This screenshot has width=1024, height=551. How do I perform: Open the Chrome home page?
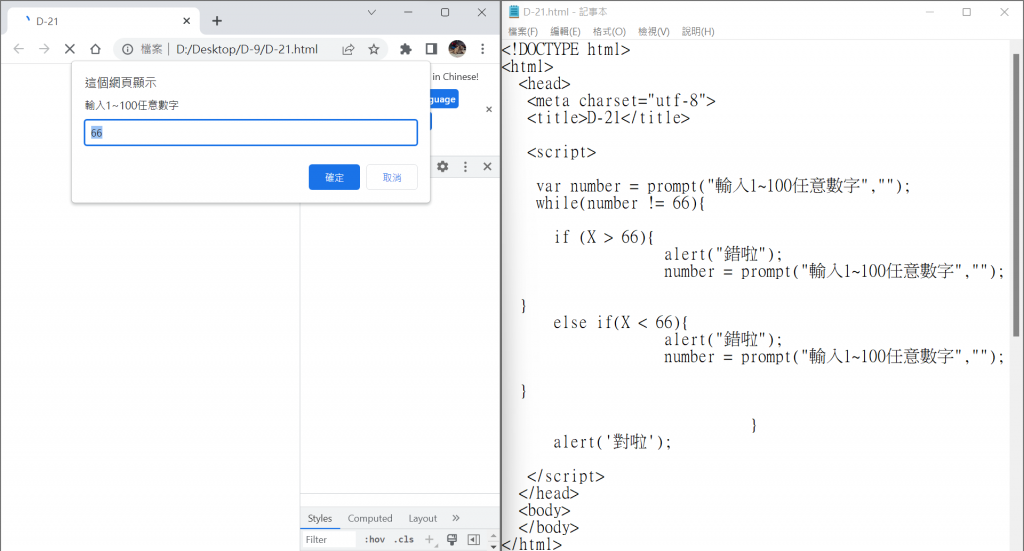click(95, 49)
